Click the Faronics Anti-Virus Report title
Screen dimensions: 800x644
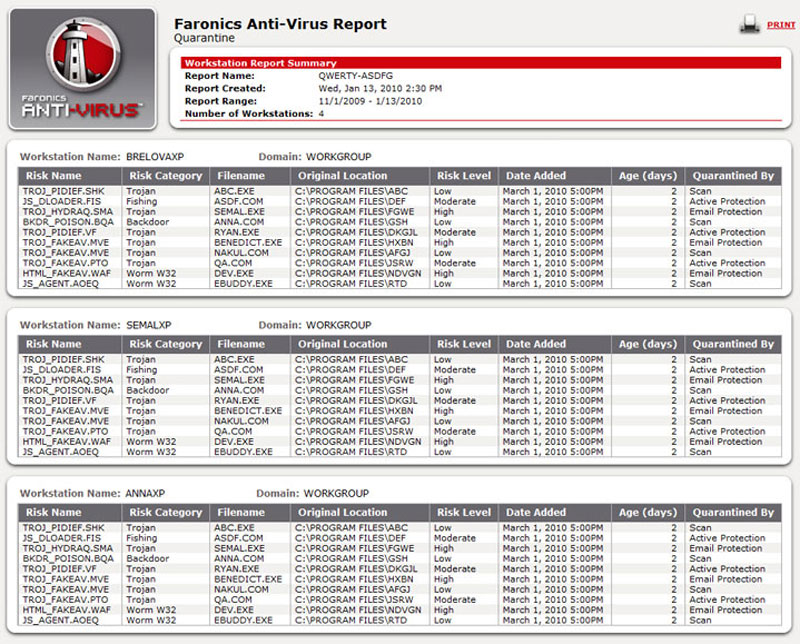(280, 24)
